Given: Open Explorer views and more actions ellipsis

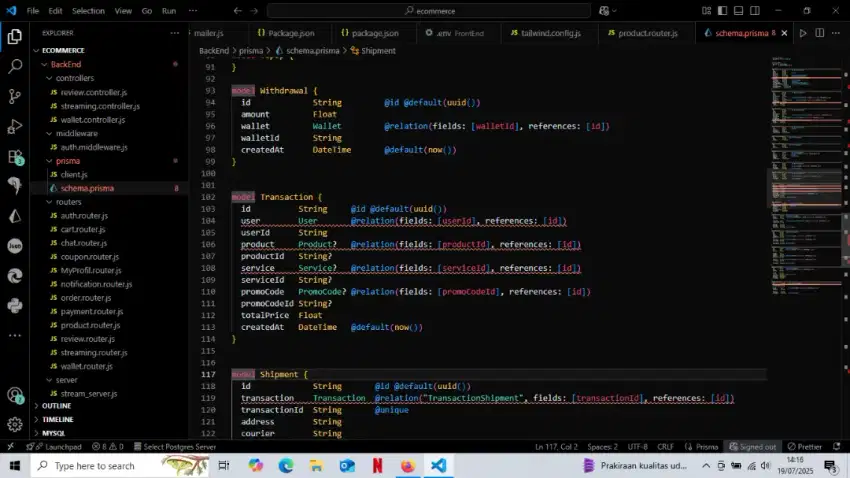Looking at the screenshot, I should pyautogui.click(x=175, y=33).
